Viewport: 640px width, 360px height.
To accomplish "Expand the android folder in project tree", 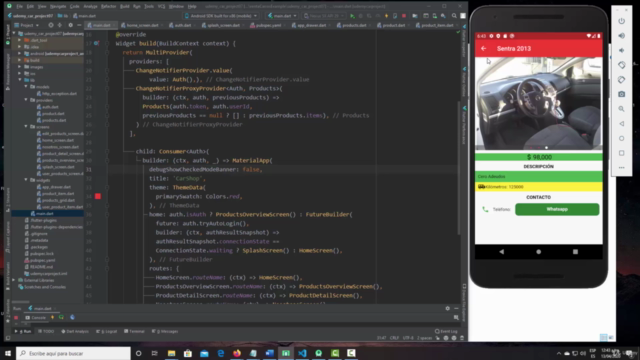I will coord(20,53).
